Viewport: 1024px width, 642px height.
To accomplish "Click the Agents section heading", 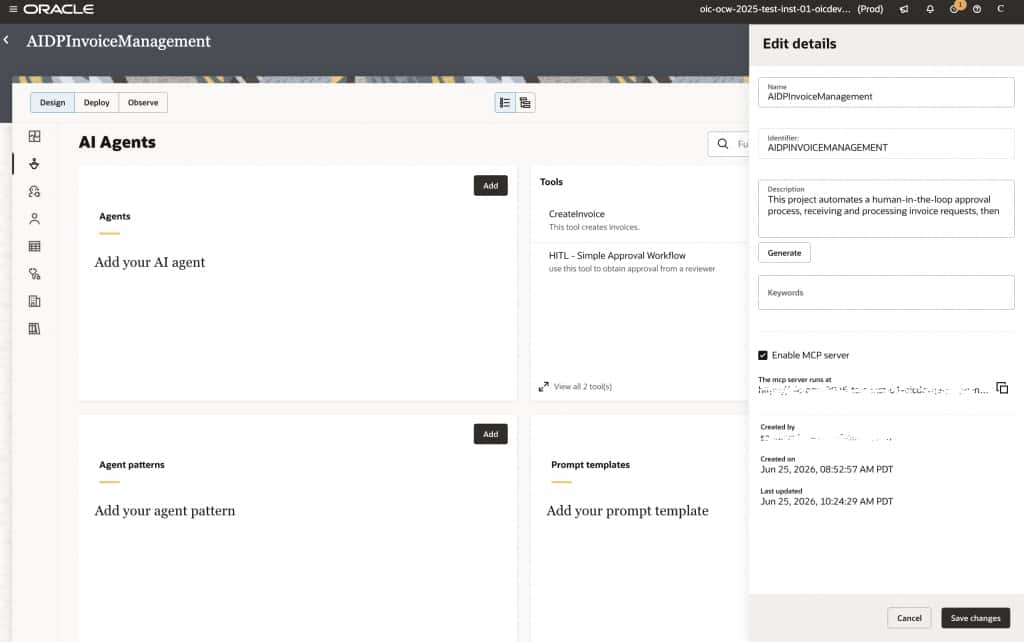I will pyautogui.click(x=115, y=216).
